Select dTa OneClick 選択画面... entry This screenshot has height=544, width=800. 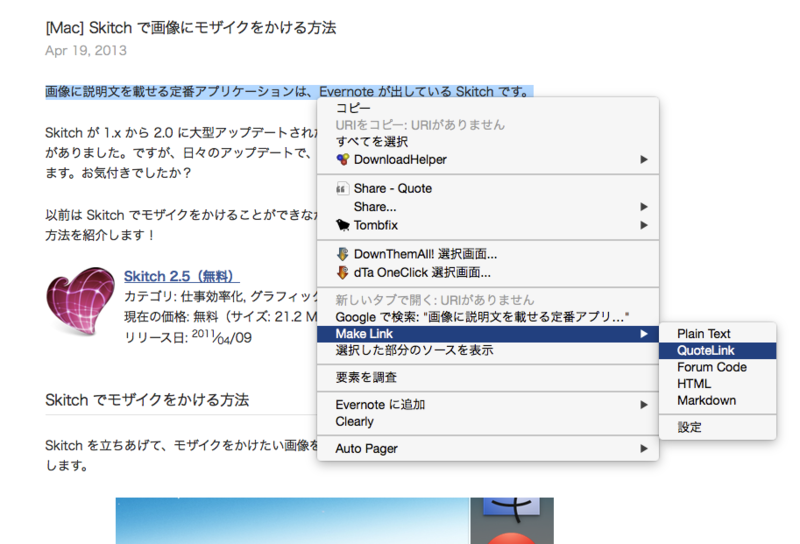pyautogui.click(x=488, y=273)
